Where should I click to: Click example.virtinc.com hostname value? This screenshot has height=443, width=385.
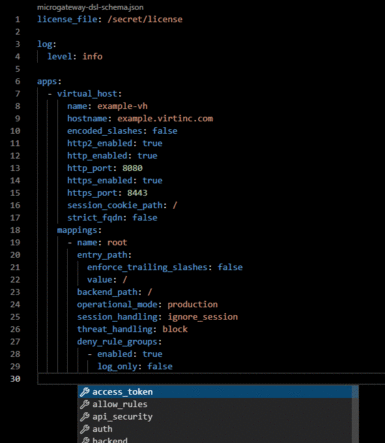(165, 119)
